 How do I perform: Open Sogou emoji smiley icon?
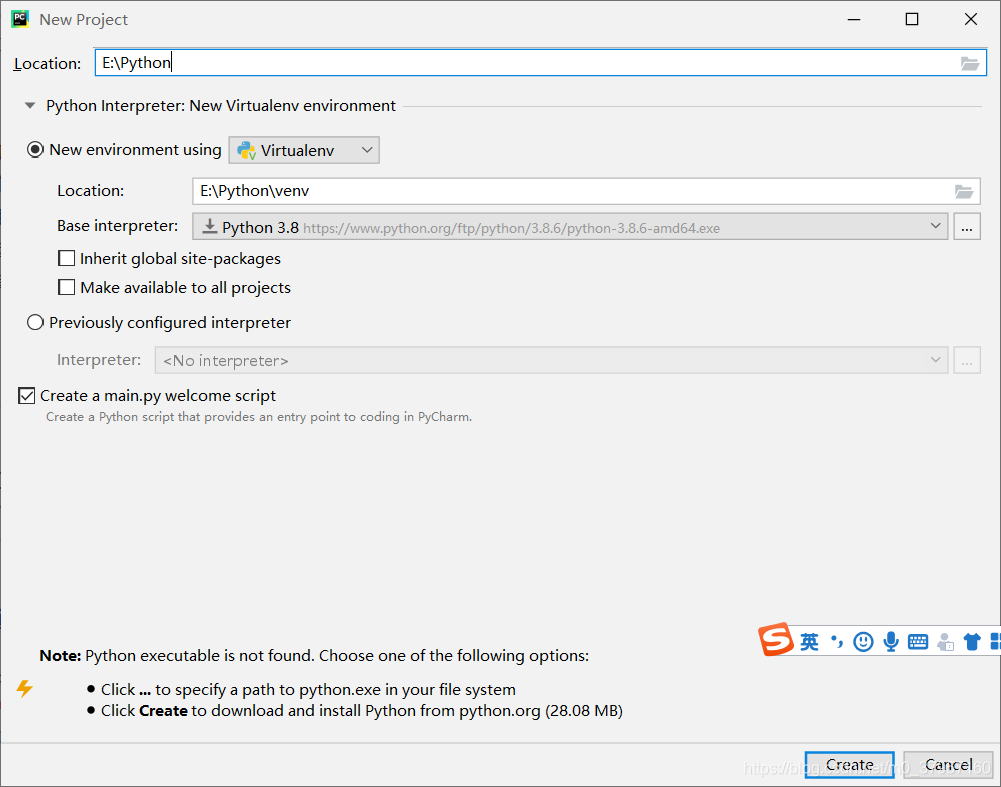[x=863, y=641]
